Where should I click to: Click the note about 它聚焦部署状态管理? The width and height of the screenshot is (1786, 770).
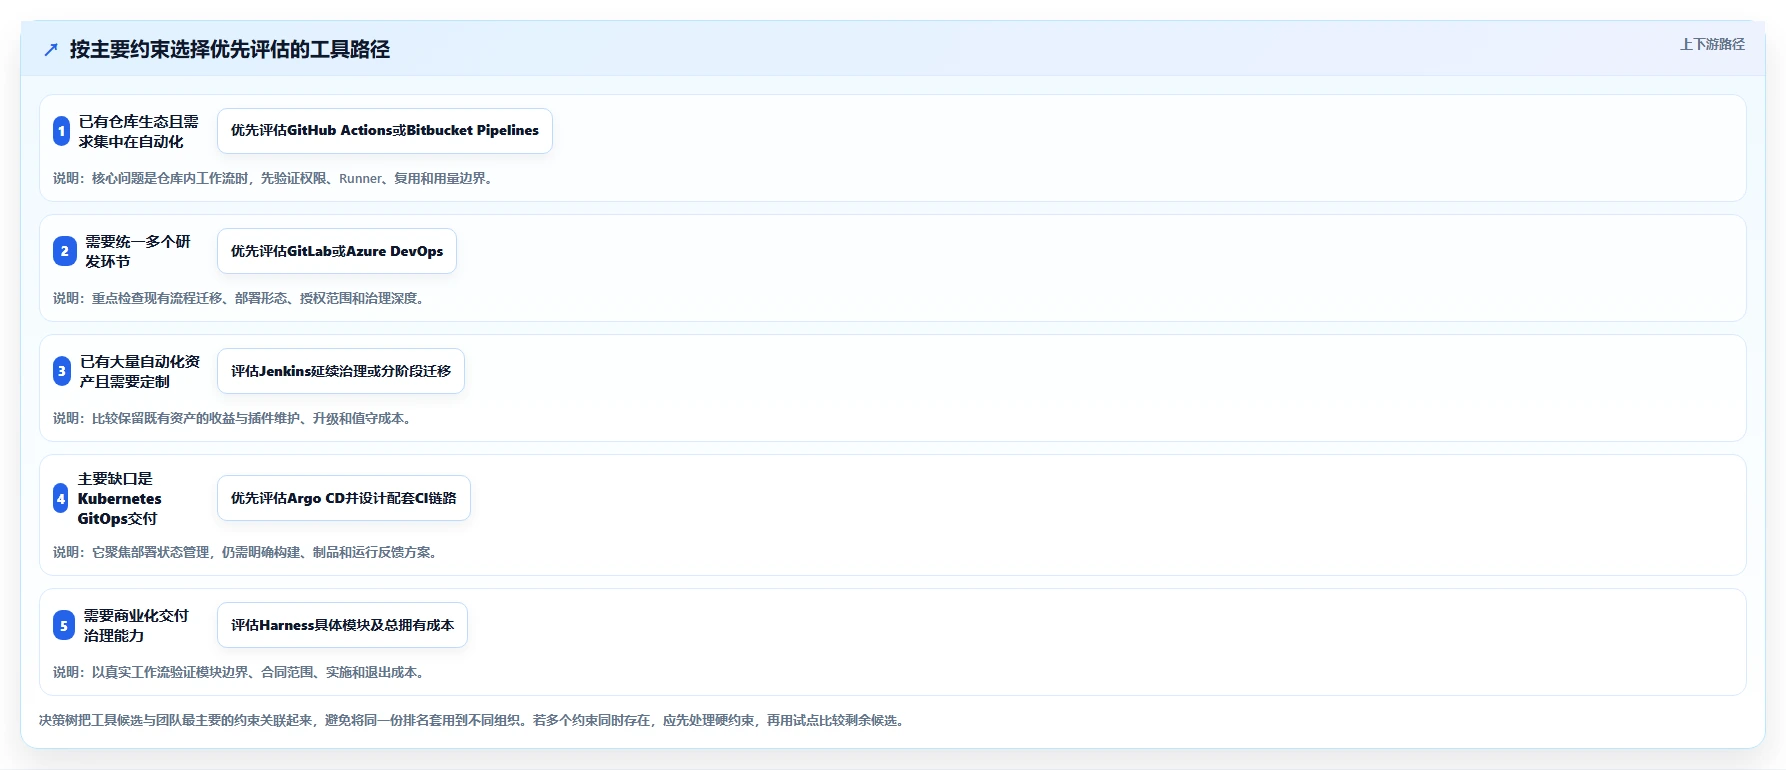pos(247,552)
